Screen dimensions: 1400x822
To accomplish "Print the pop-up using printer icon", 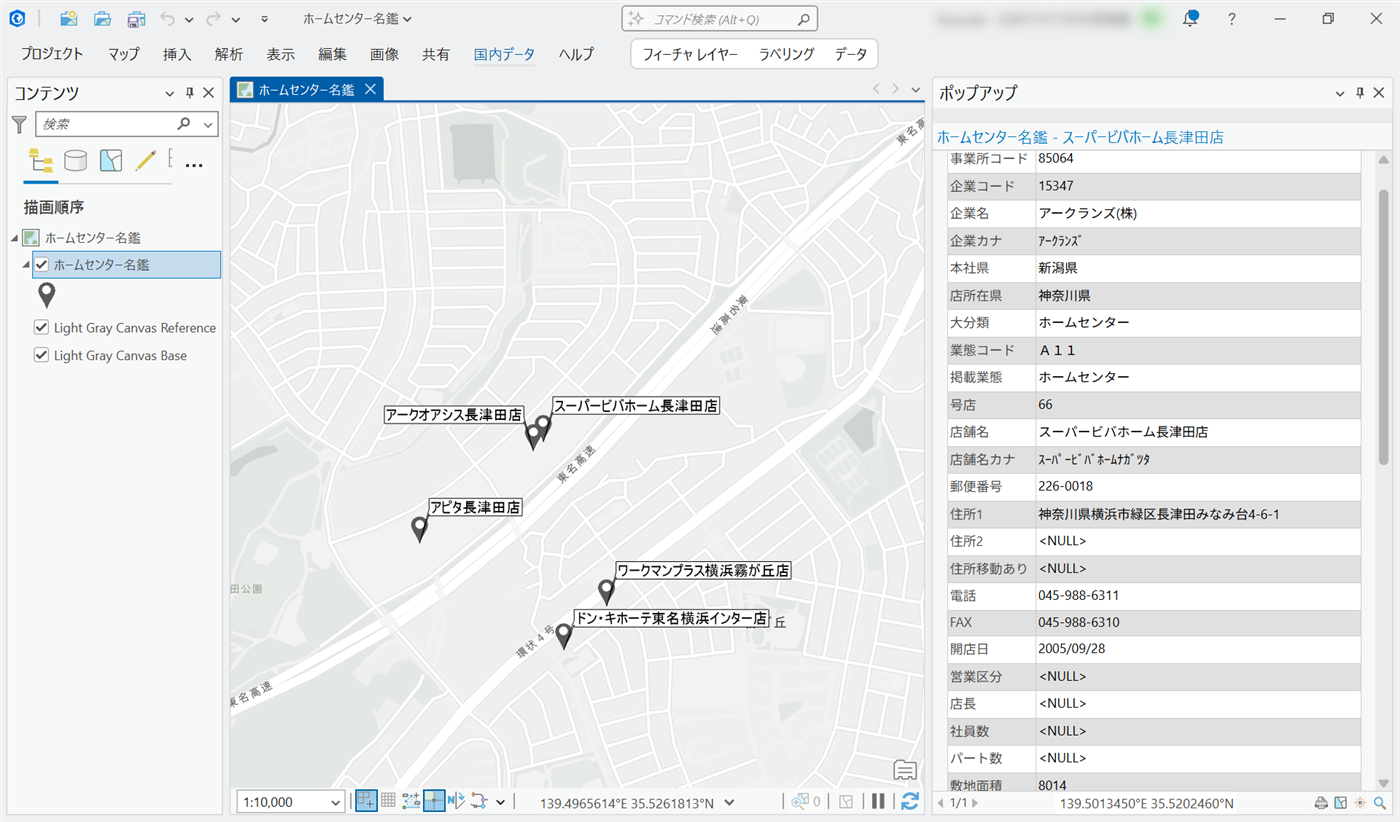I will click(x=1321, y=803).
